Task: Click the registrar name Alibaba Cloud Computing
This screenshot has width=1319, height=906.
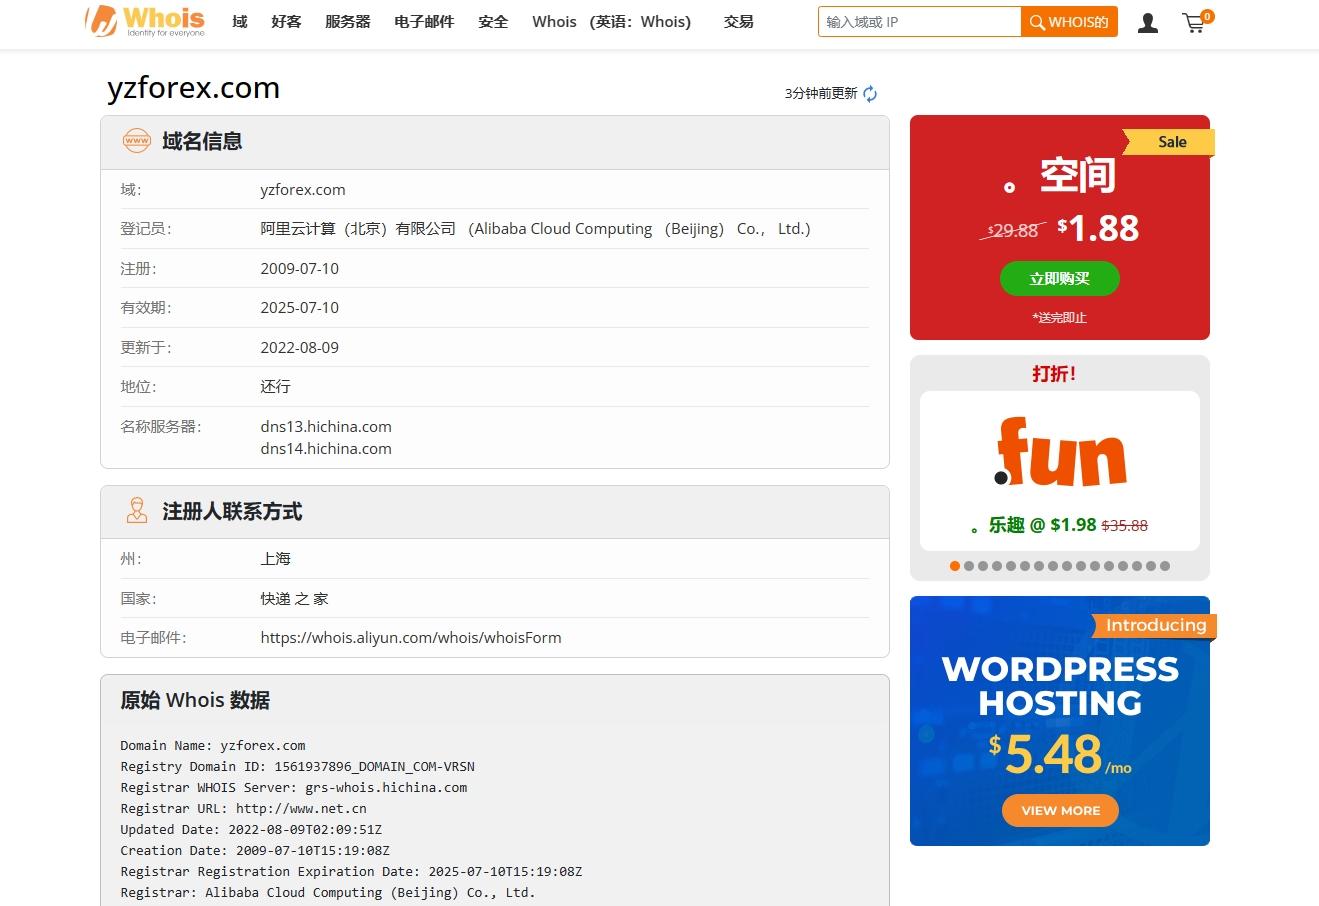Action: 535,228
